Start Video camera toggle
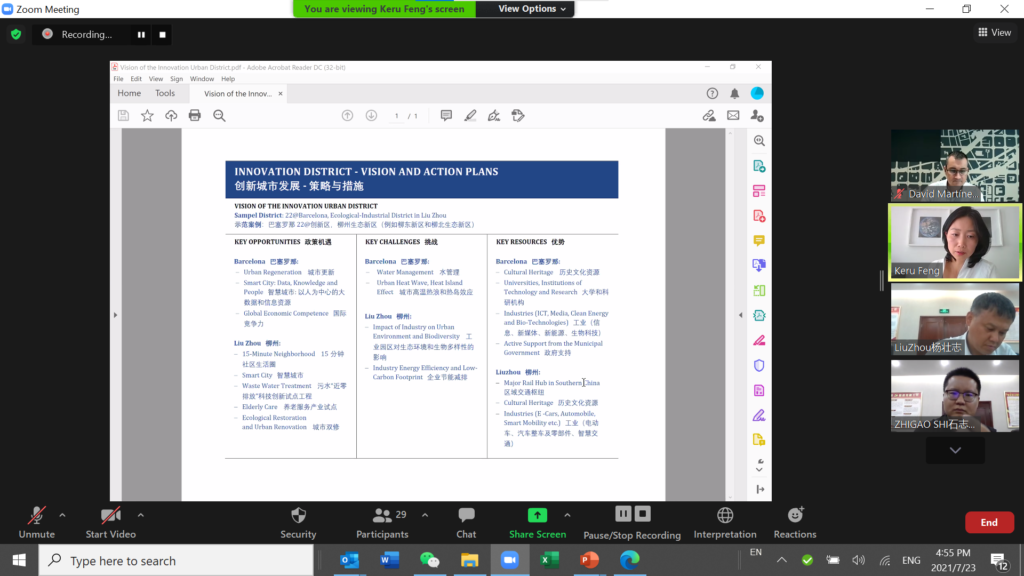This screenshot has height=576, width=1024. click(110, 516)
